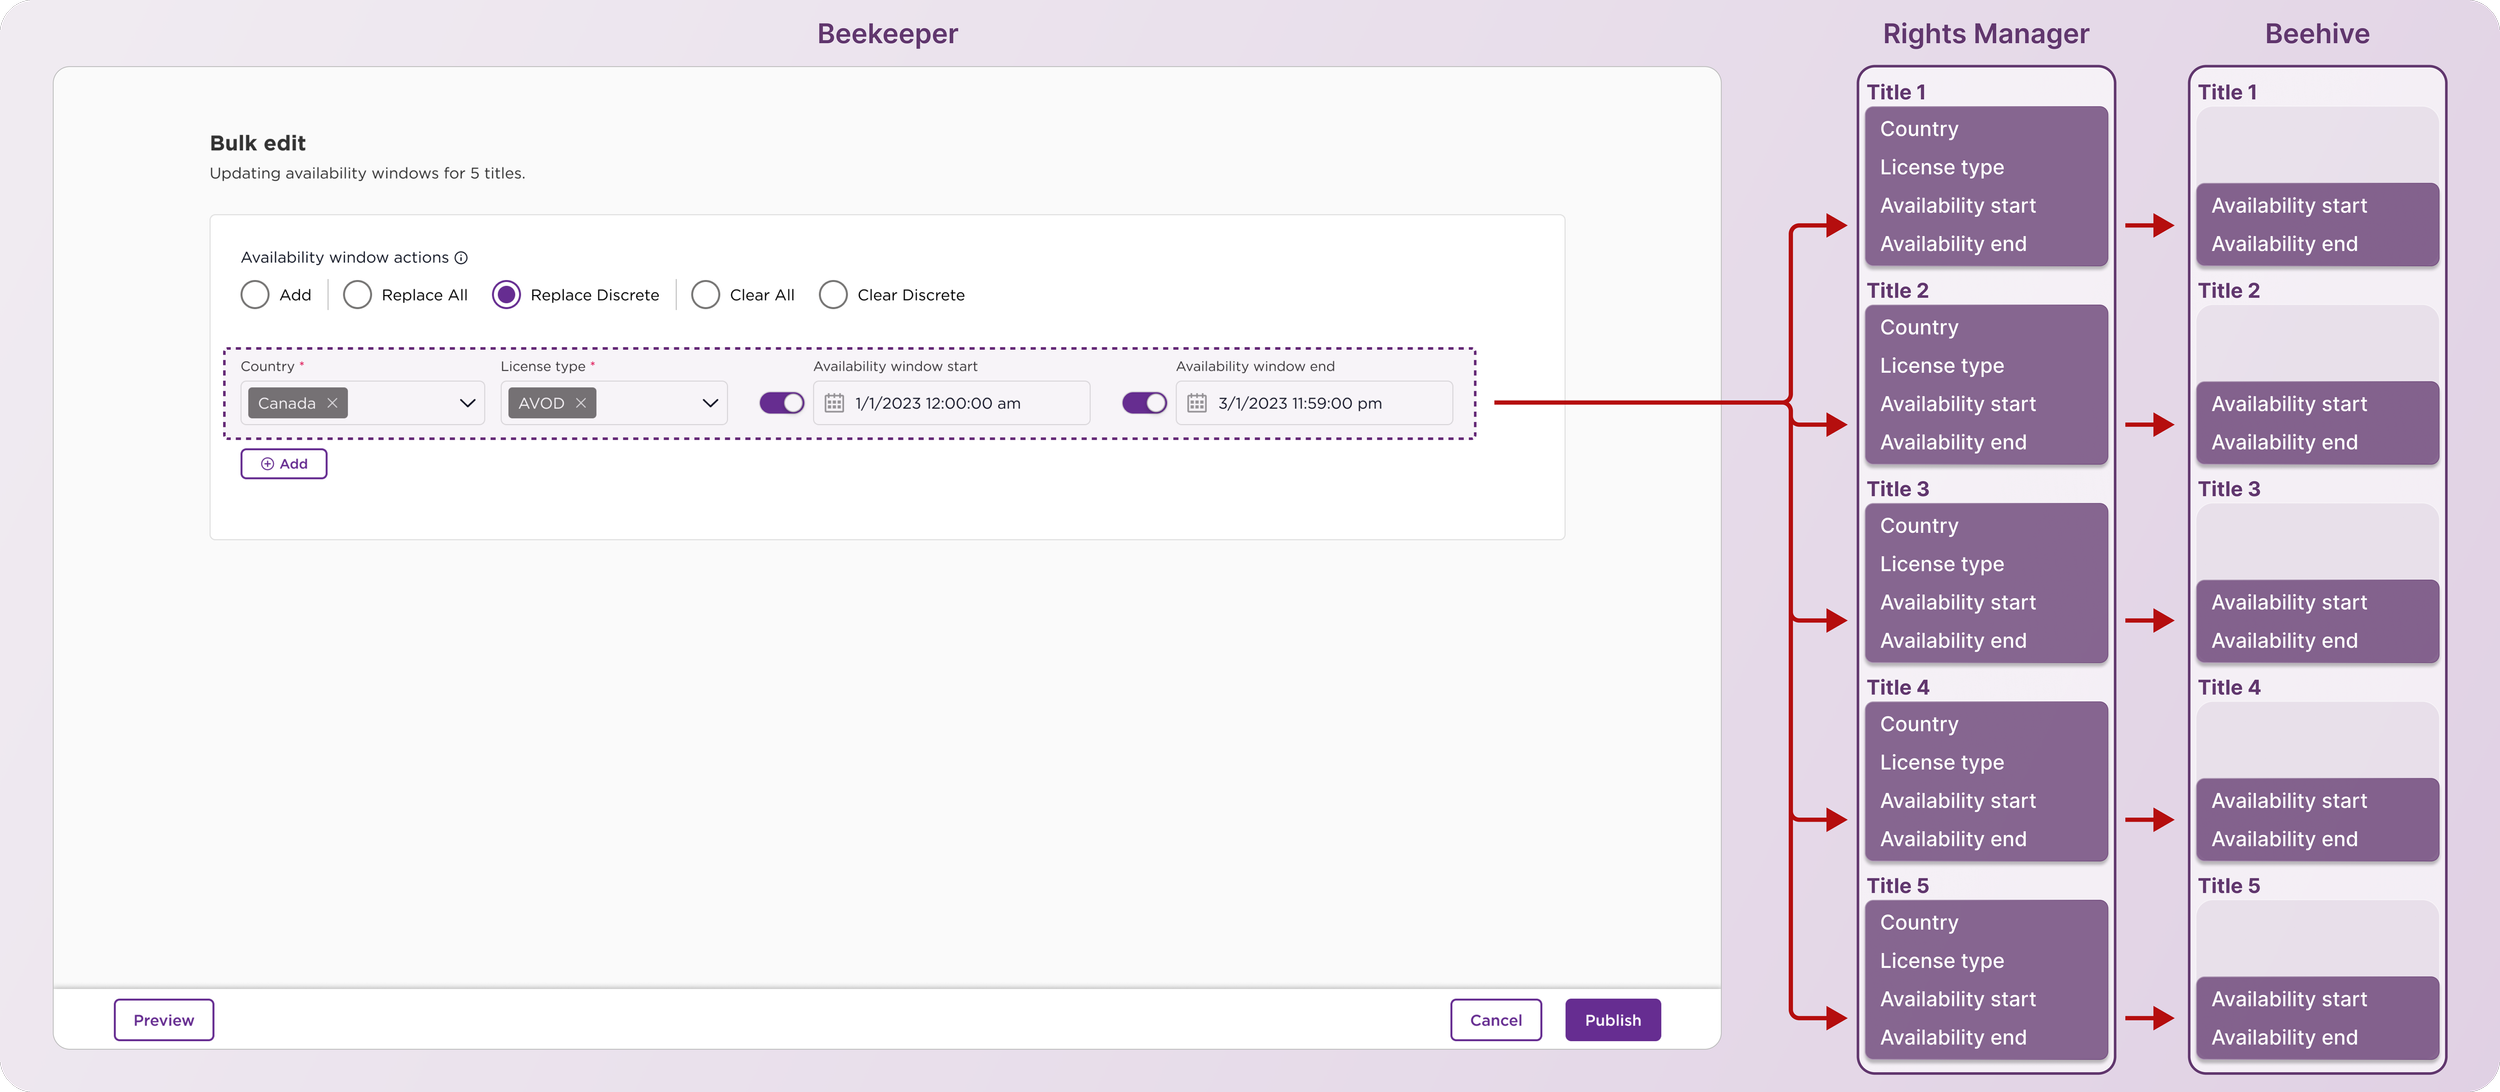Select the Replace All radio option

click(357, 295)
